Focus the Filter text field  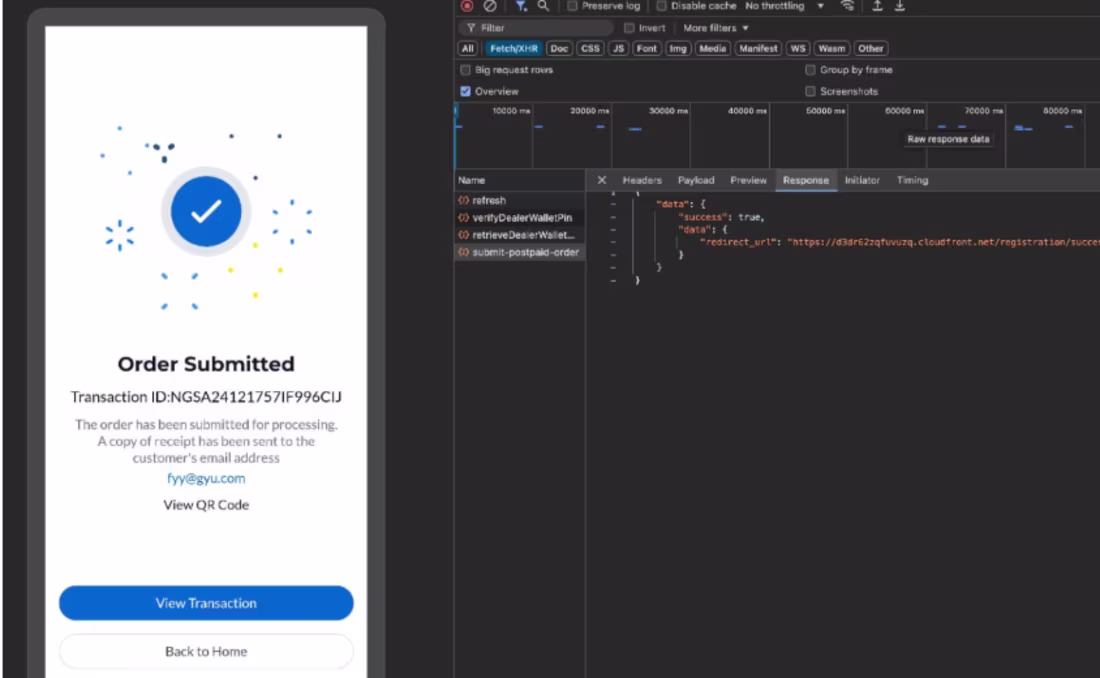[x=537, y=28]
